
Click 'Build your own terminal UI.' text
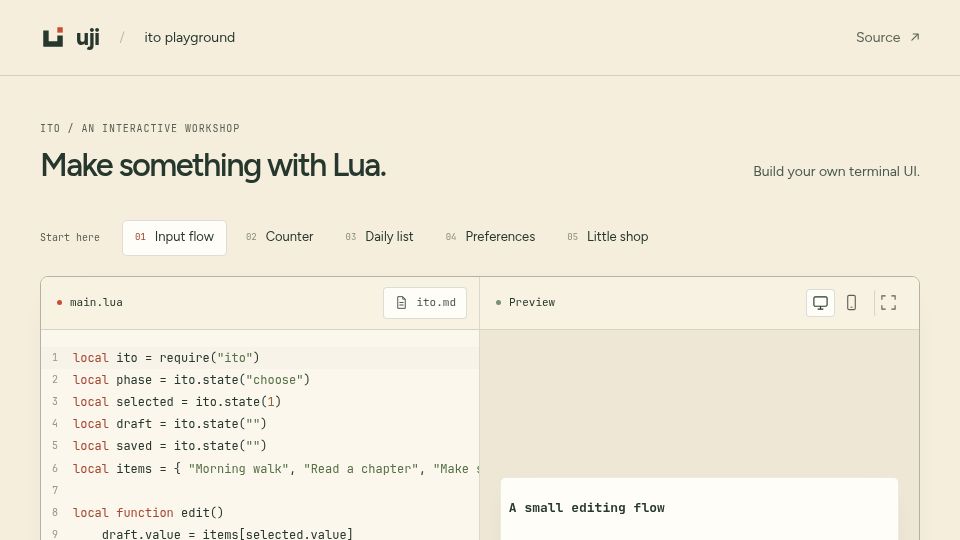click(x=836, y=171)
